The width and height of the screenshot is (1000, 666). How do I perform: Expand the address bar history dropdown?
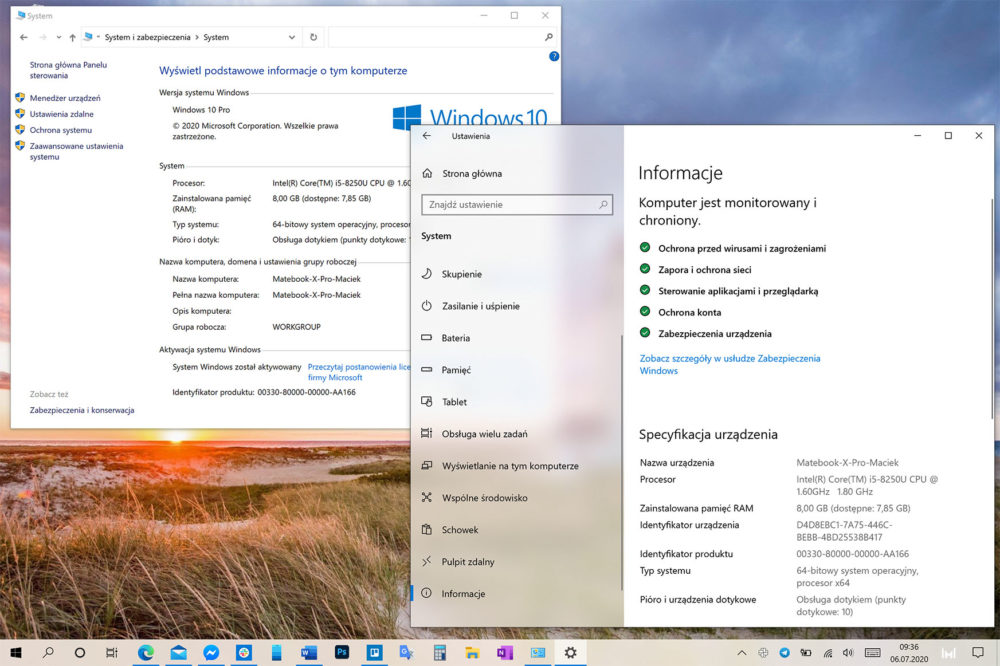pyautogui.click(x=292, y=37)
